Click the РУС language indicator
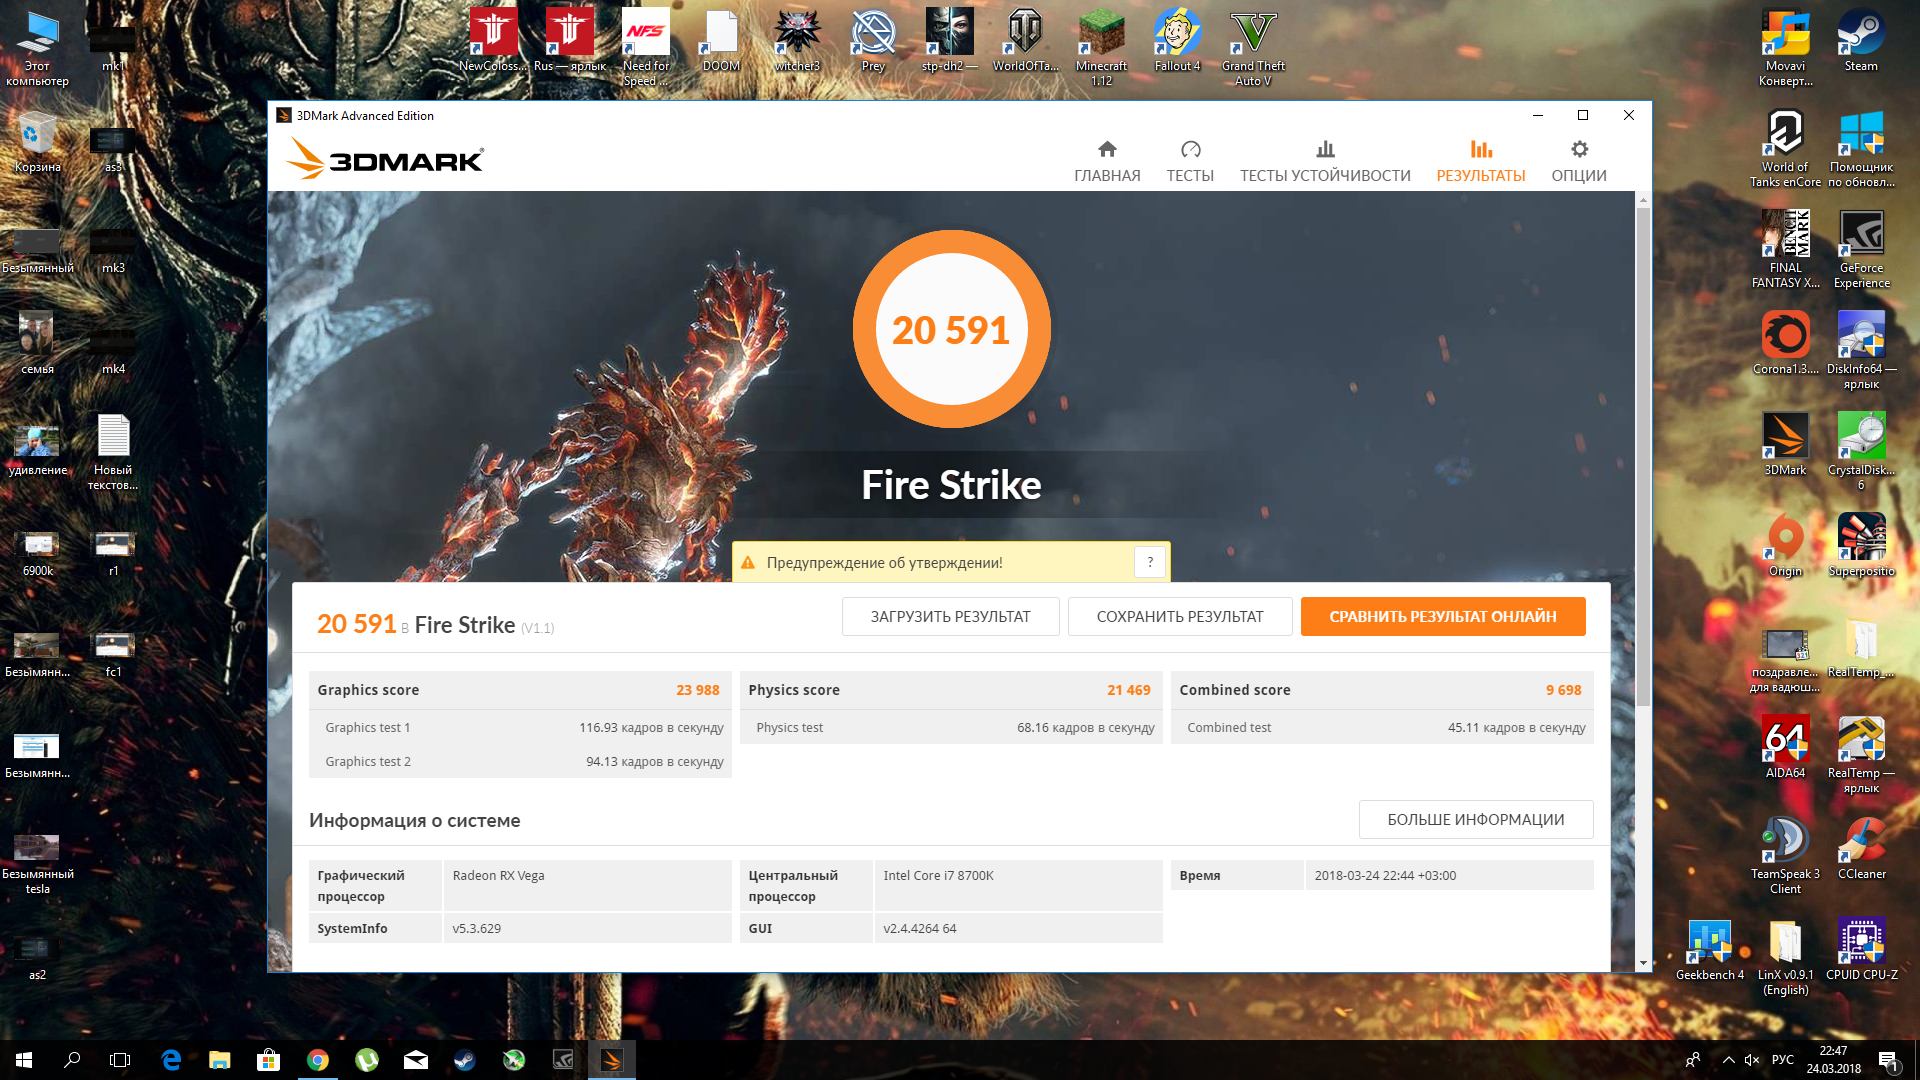Viewport: 1920px width, 1080px height. tap(1782, 1060)
